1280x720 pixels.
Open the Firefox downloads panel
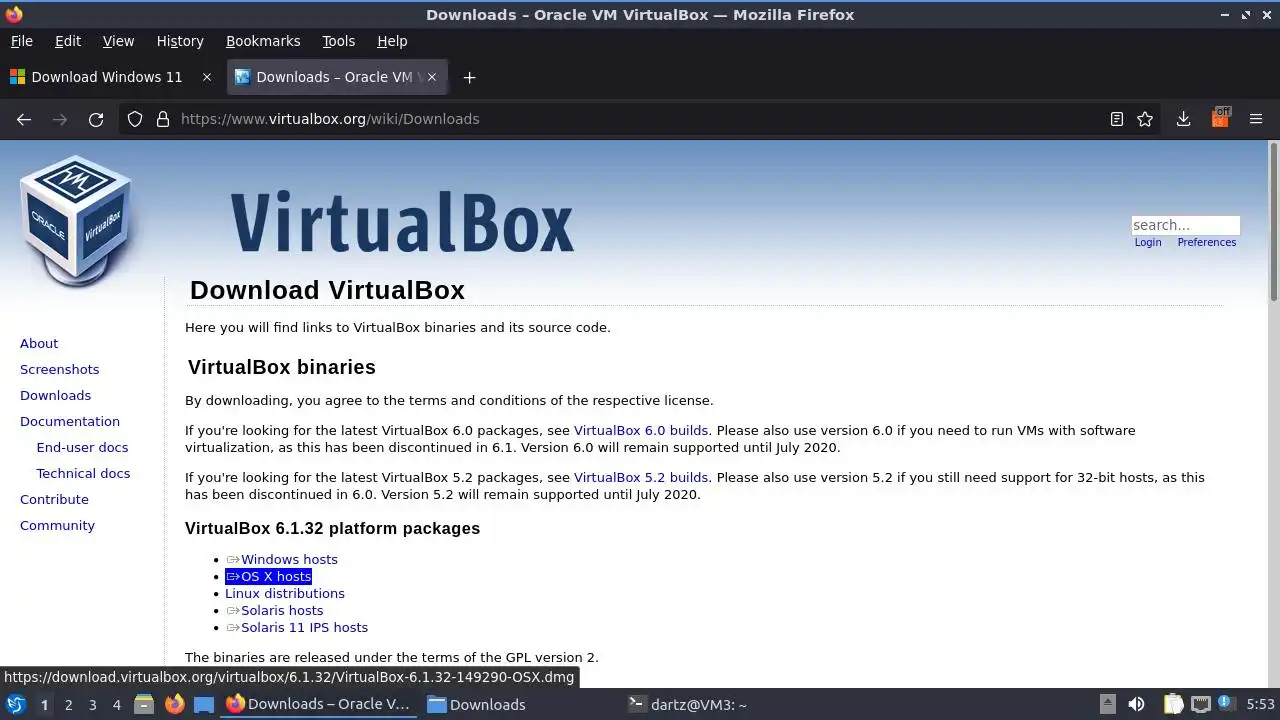tap(1183, 119)
